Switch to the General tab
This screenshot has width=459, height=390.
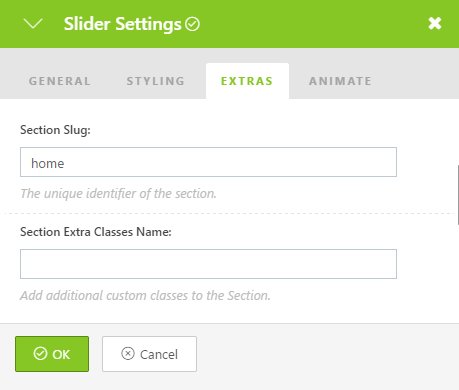coord(60,81)
